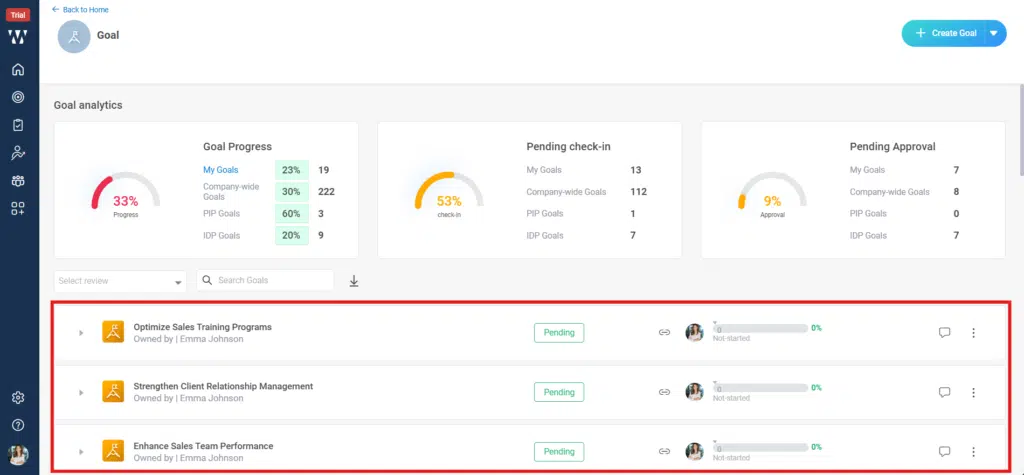Click owner avatar on Strengthen Client Relationship row
The image size is (1024, 475).
tap(694, 392)
